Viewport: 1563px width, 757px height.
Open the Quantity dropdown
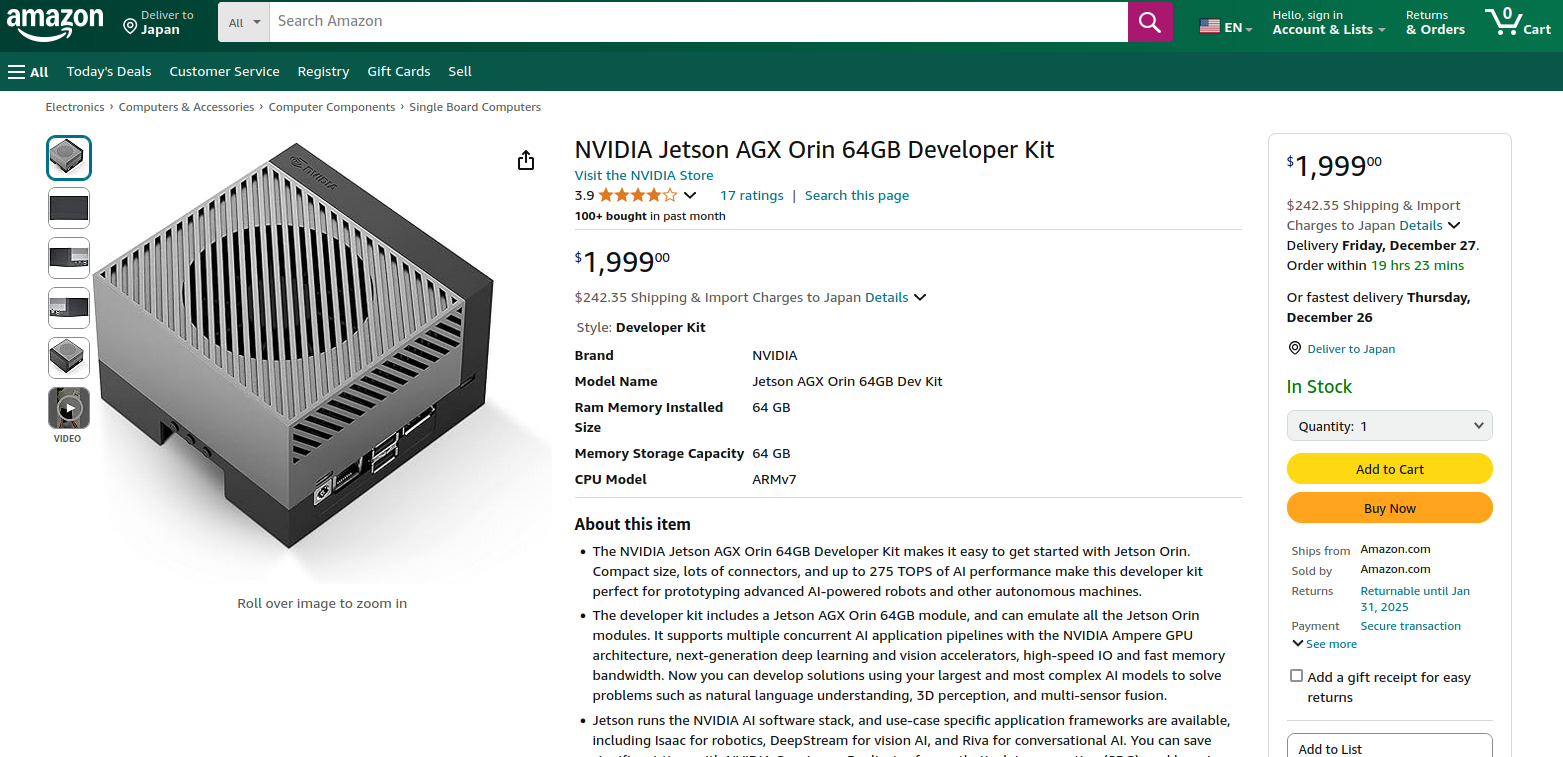pyautogui.click(x=1390, y=426)
